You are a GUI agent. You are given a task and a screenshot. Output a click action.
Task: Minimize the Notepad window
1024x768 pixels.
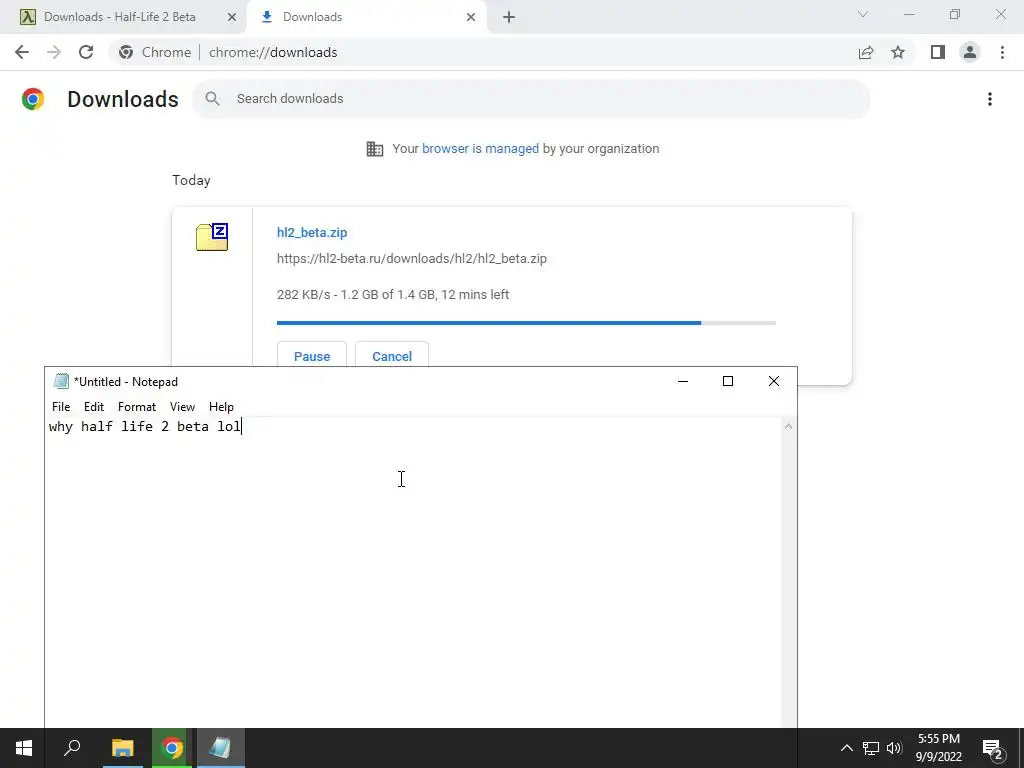[x=683, y=381]
